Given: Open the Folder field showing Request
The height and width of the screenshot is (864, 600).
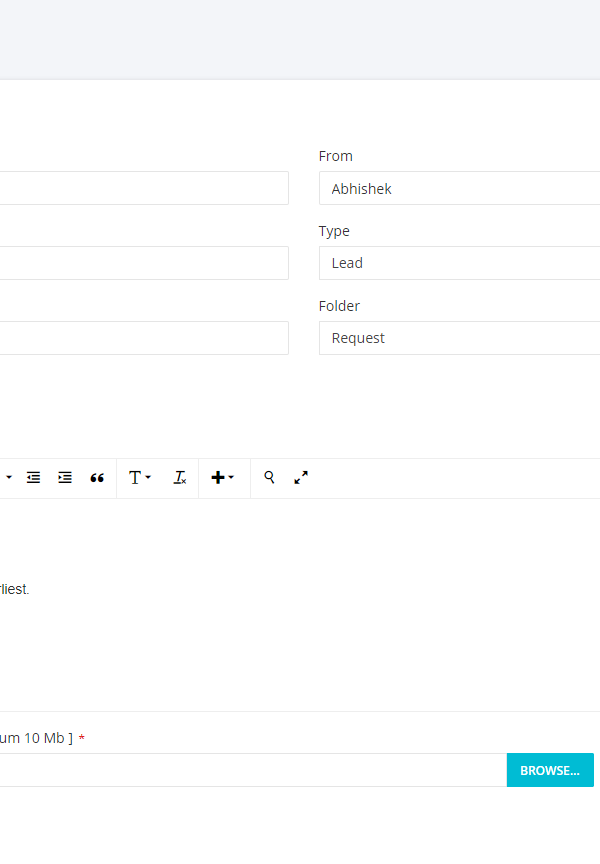Looking at the screenshot, I should pyautogui.click(x=460, y=338).
